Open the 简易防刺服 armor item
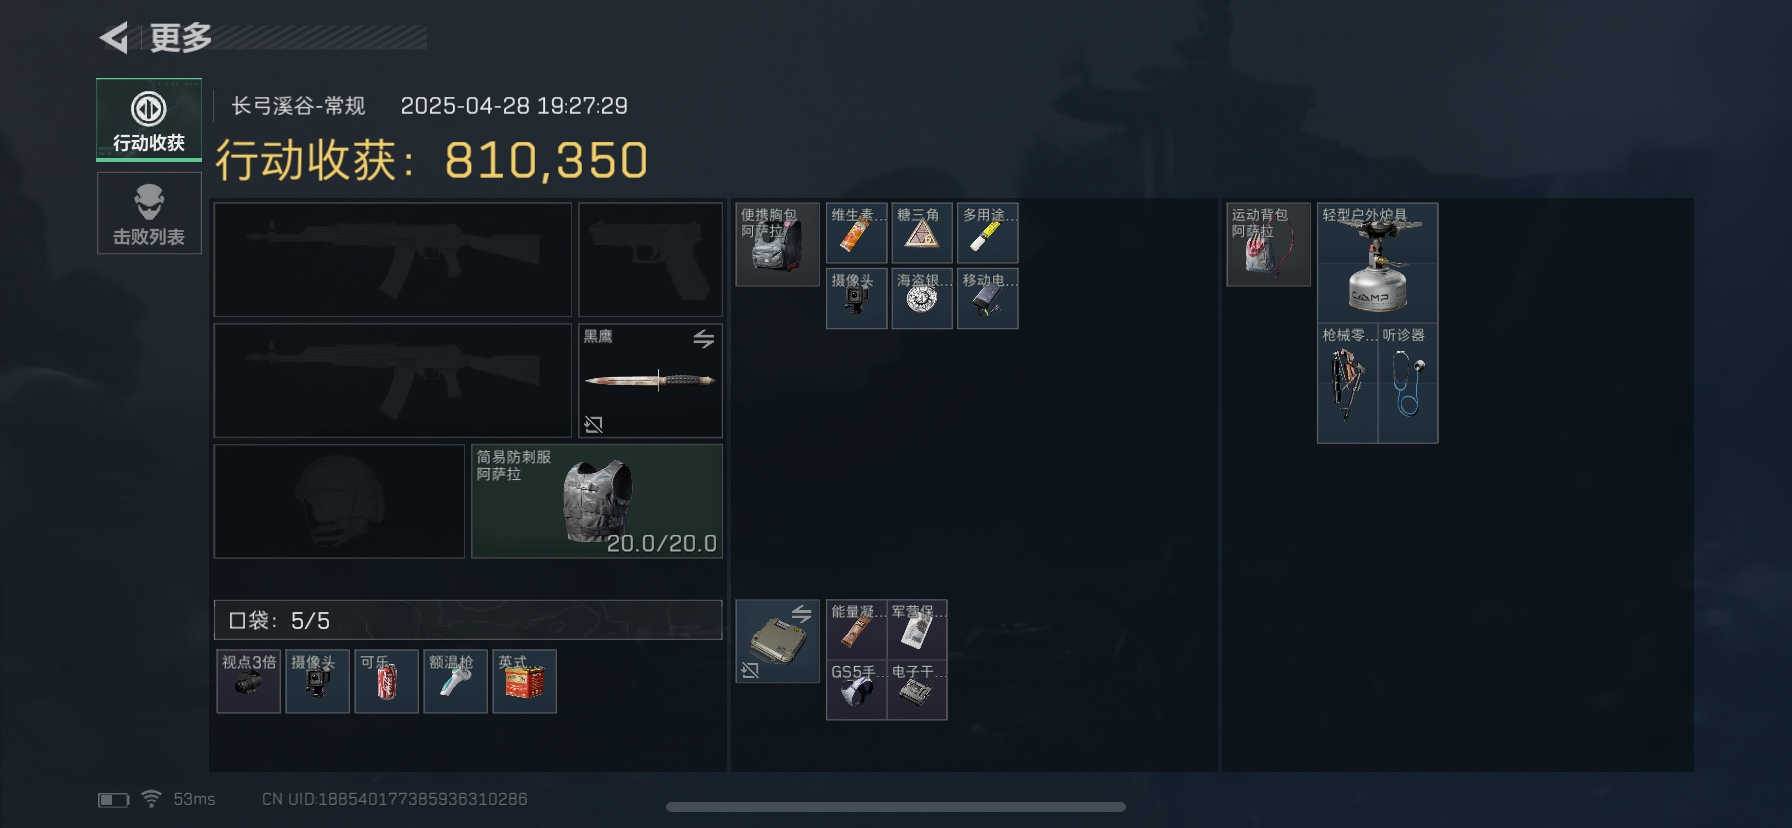The image size is (1792, 828). [597, 501]
